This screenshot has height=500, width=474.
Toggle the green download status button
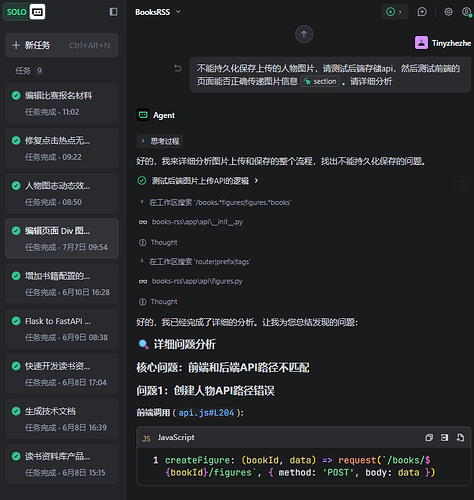tap(394, 12)
